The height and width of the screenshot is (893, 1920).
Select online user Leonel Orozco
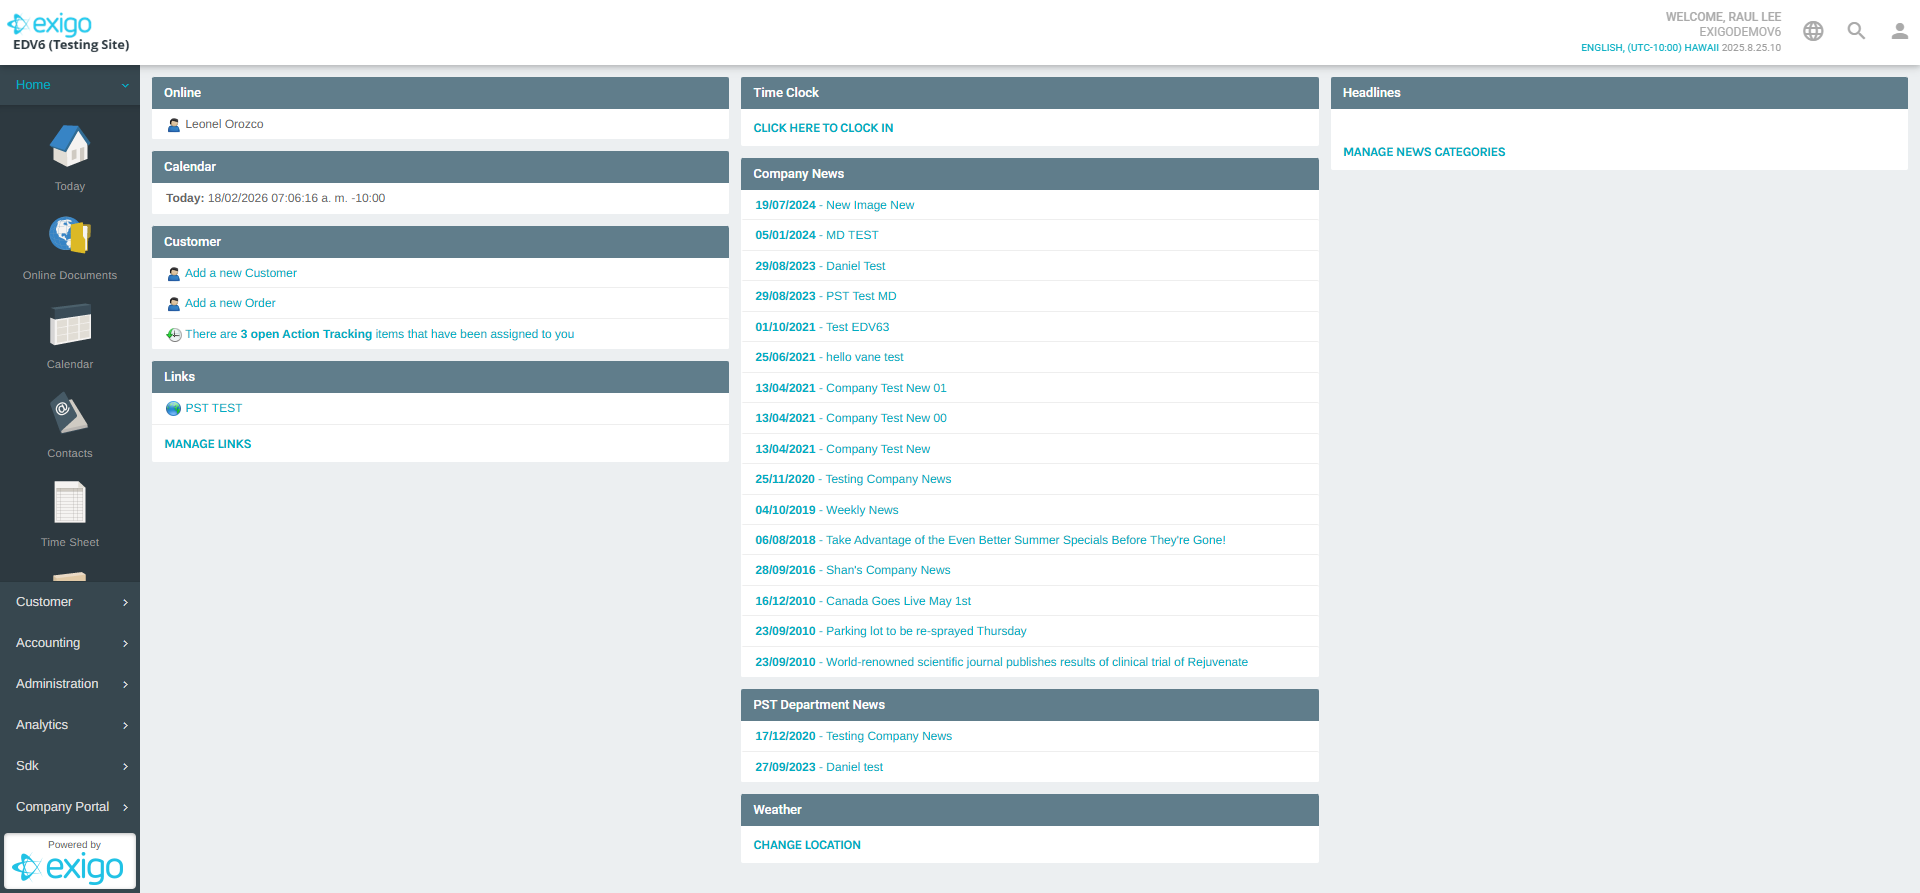point(224,124)
